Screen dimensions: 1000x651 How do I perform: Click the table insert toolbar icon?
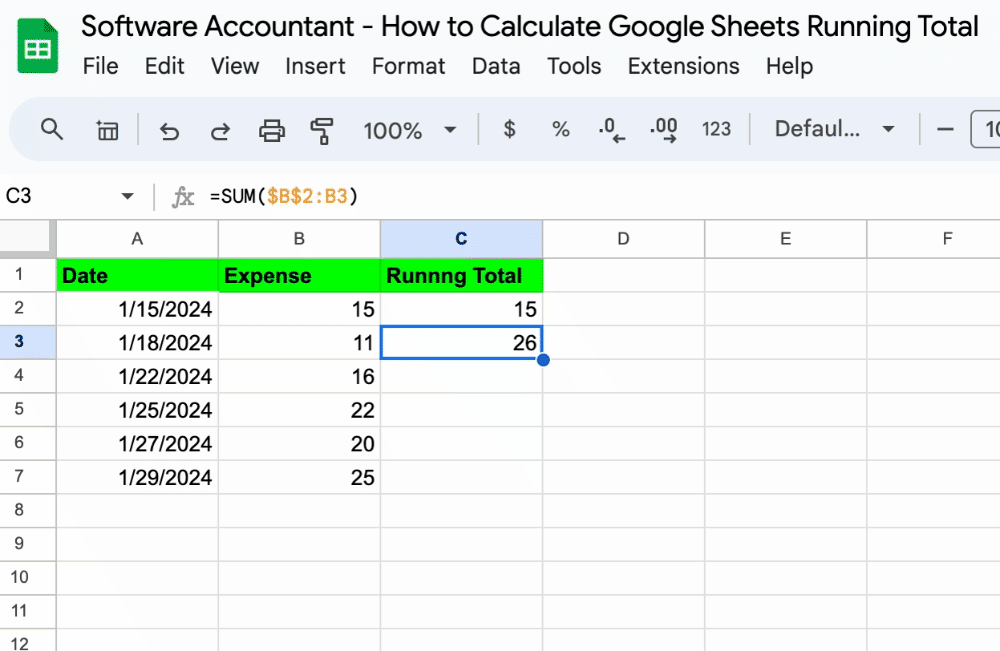pyautogui.click(x=107, y=130)
